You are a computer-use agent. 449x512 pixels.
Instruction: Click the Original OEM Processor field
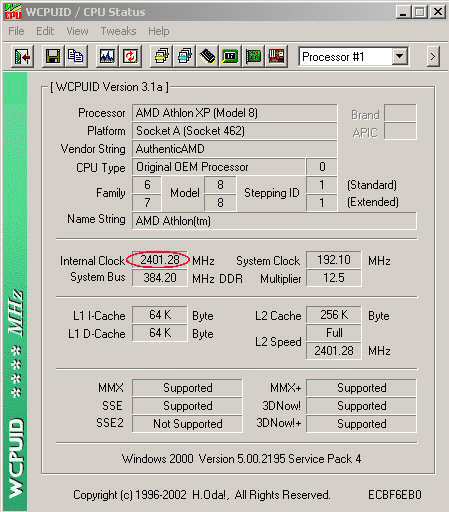coord(219,167)
